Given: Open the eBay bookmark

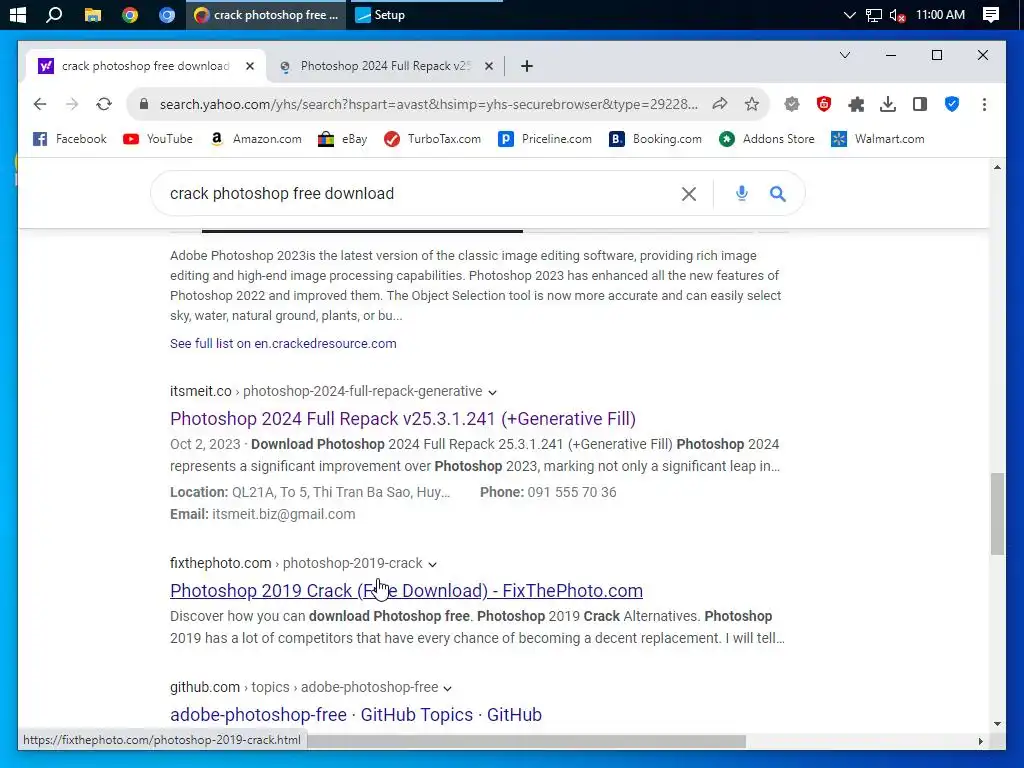Looking at the screenshot, I should 342,139.
